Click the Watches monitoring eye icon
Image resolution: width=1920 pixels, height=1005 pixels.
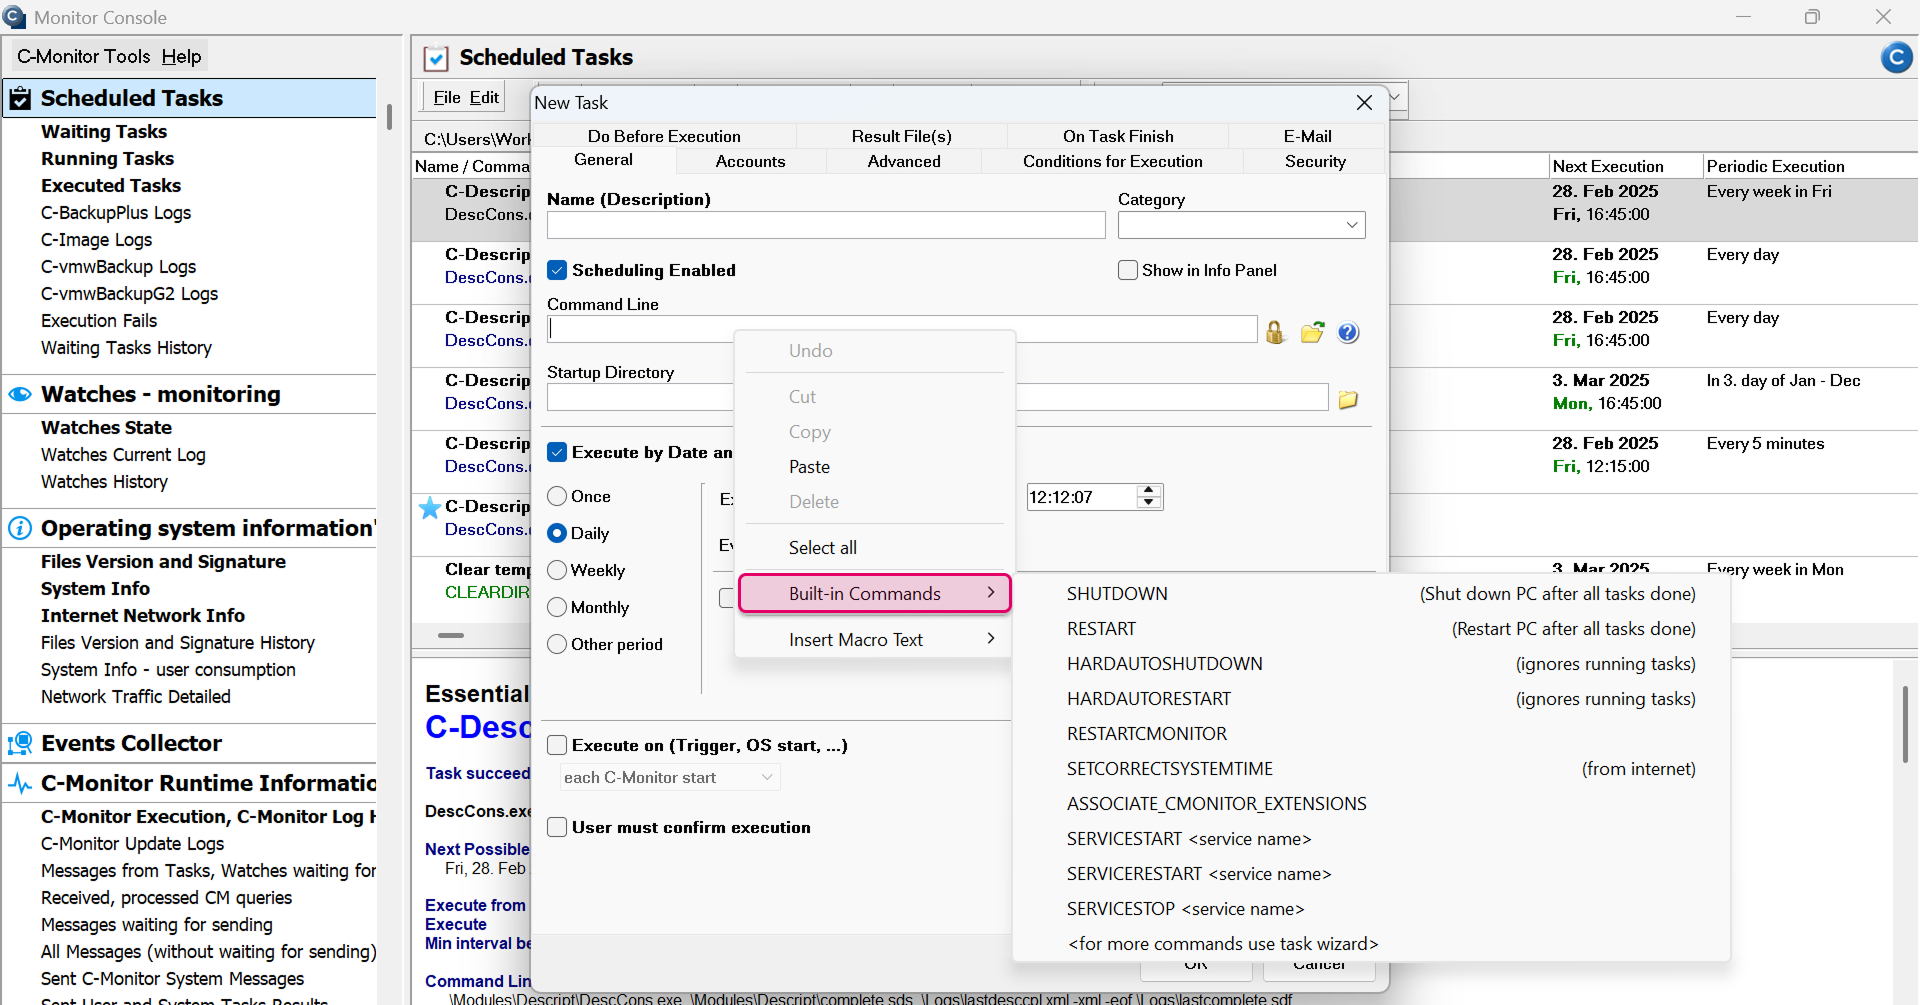(x=20, y=394)
